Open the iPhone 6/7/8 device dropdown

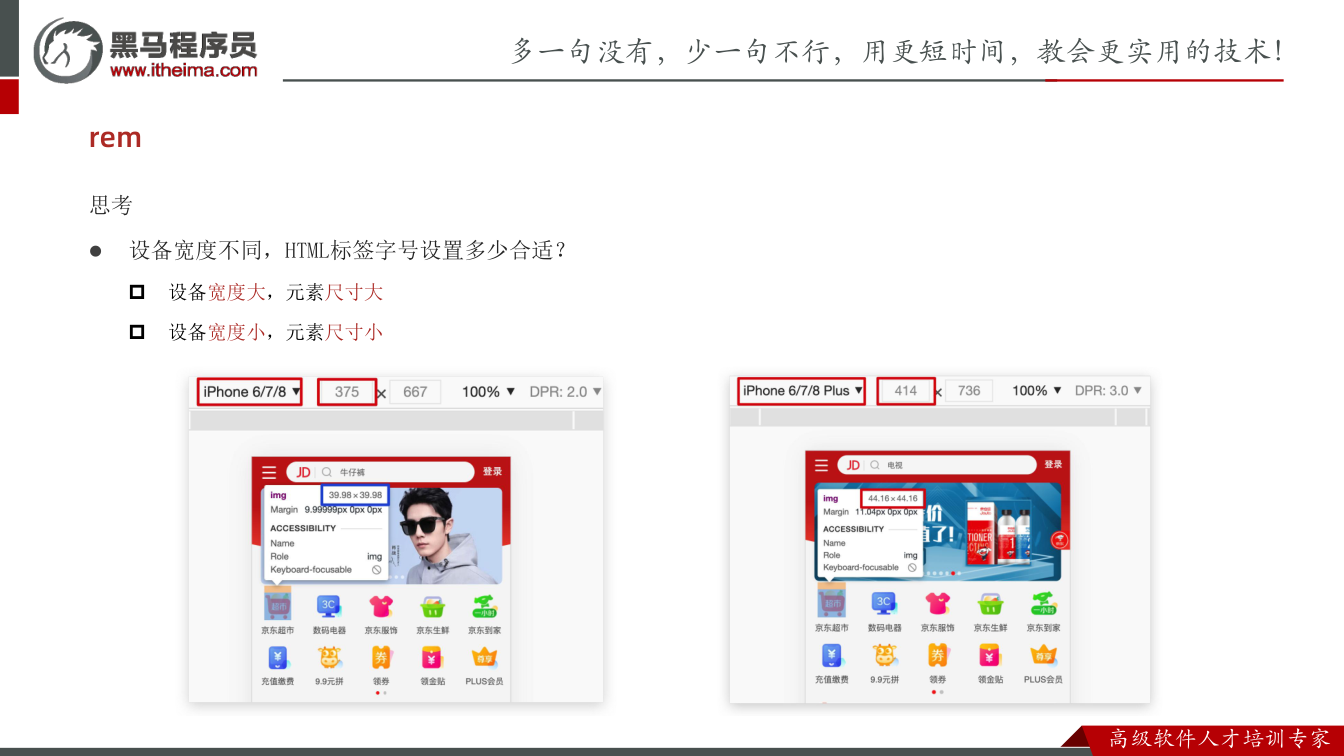pos(251,392)
